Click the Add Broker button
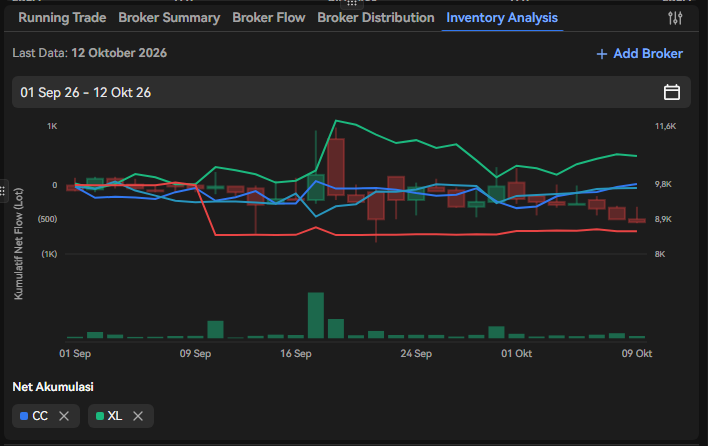 [x=639, y=54]
